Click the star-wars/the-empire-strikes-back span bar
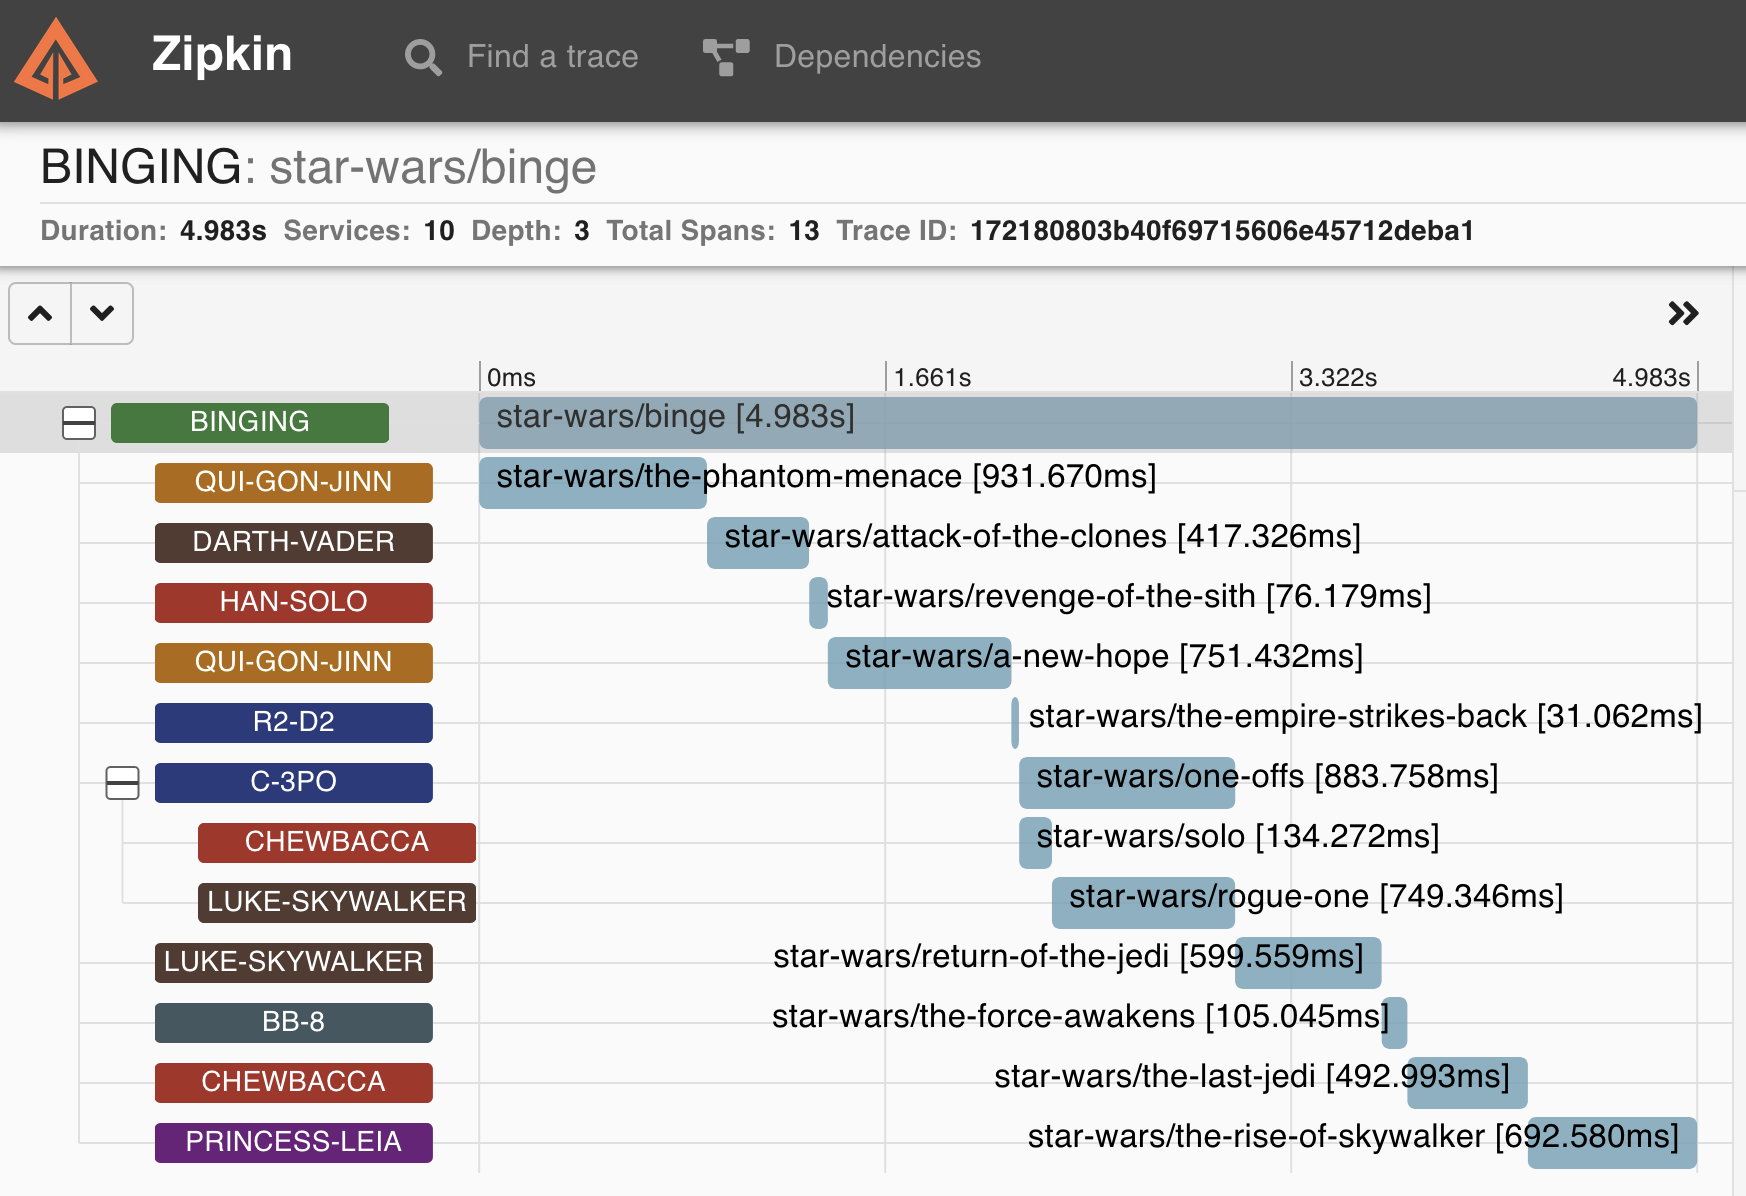 1015,722
